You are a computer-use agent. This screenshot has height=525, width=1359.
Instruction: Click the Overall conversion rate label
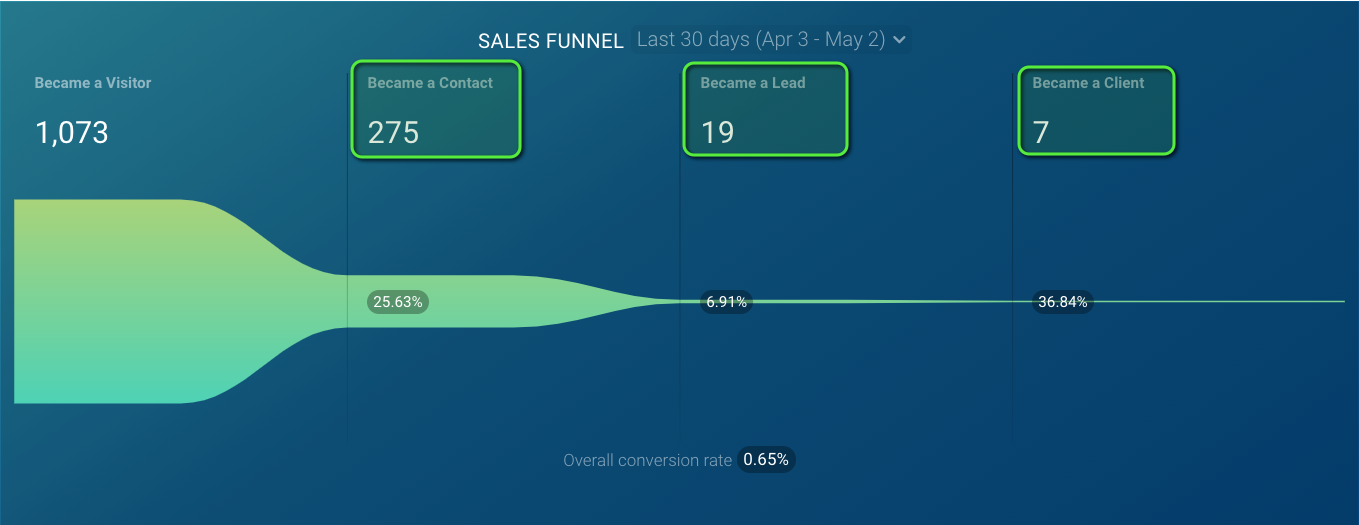point(647,461)
